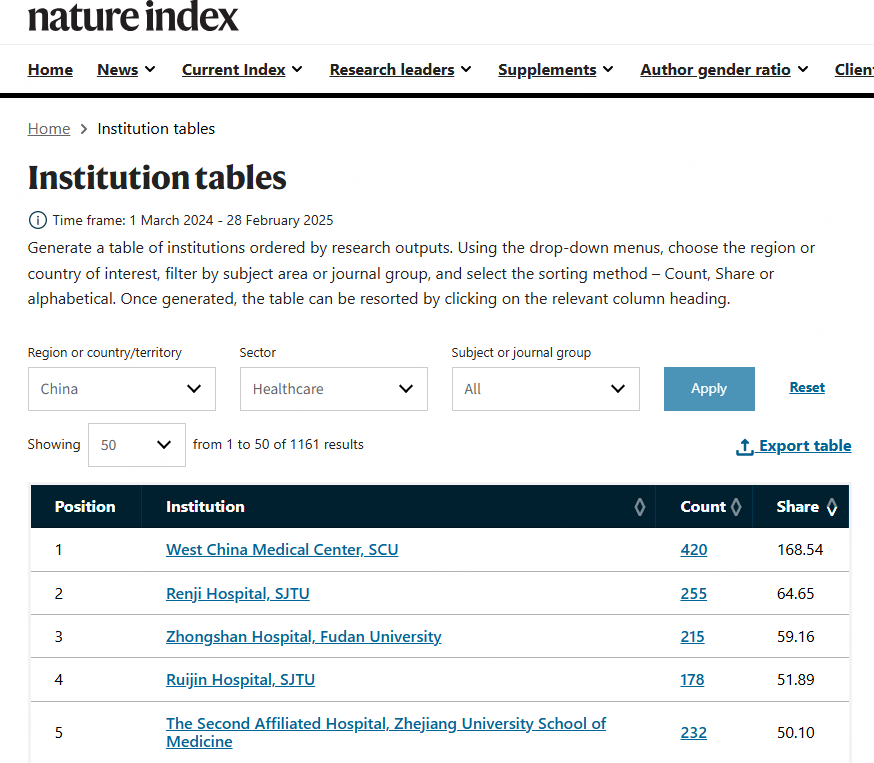Sort by Count column arrows icon
This screenshot has width=874, height=763.
point(736,507)
